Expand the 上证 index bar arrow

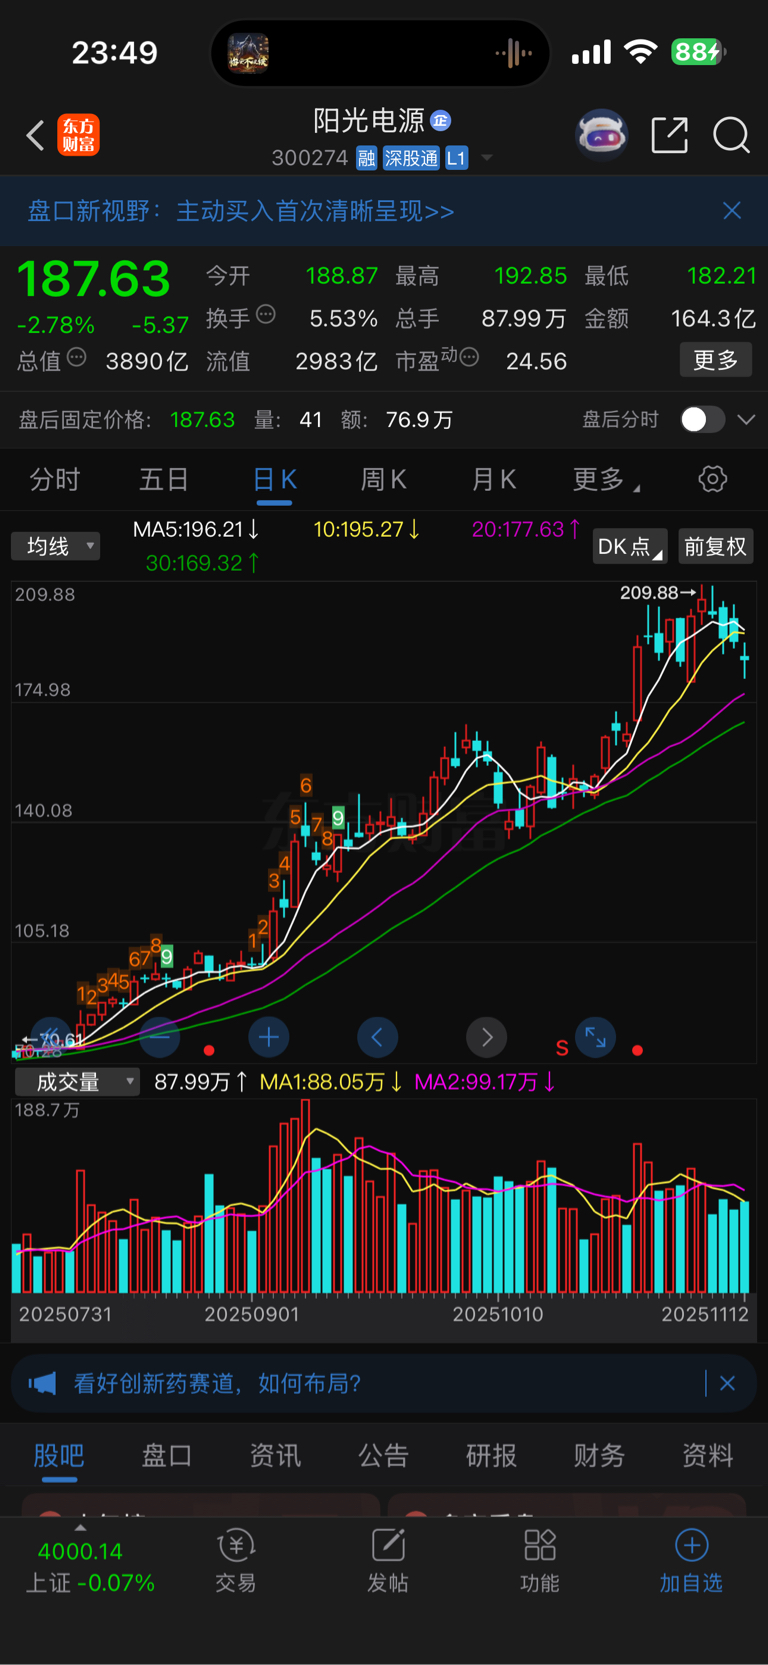(x=81, y=1527)
